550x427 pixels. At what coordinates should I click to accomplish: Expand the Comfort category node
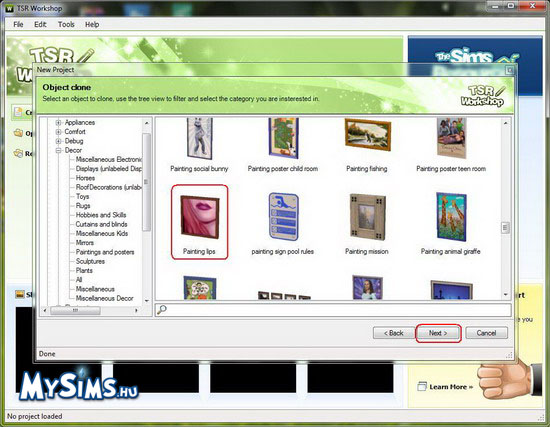click(x=59, y=132)
